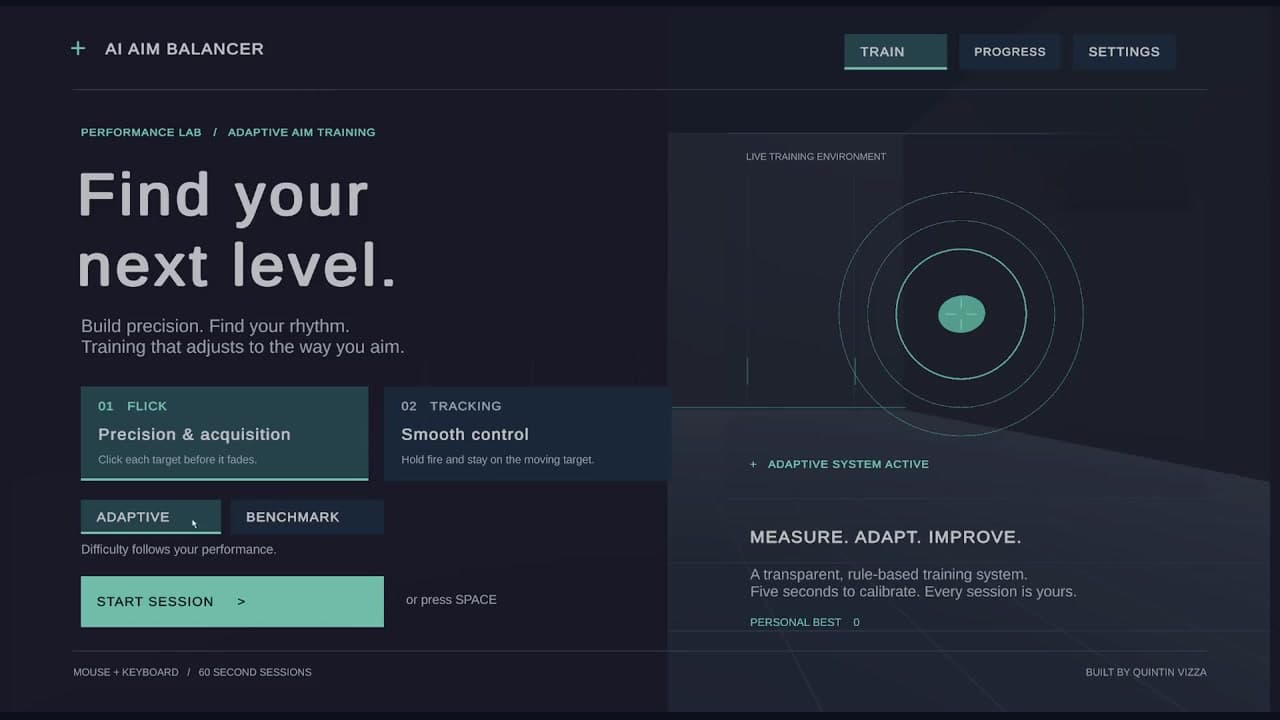This screenshot has width=1280, height=720.
Task: Enable Adaptive difficulty mode
Action: (x=151, y=517)
